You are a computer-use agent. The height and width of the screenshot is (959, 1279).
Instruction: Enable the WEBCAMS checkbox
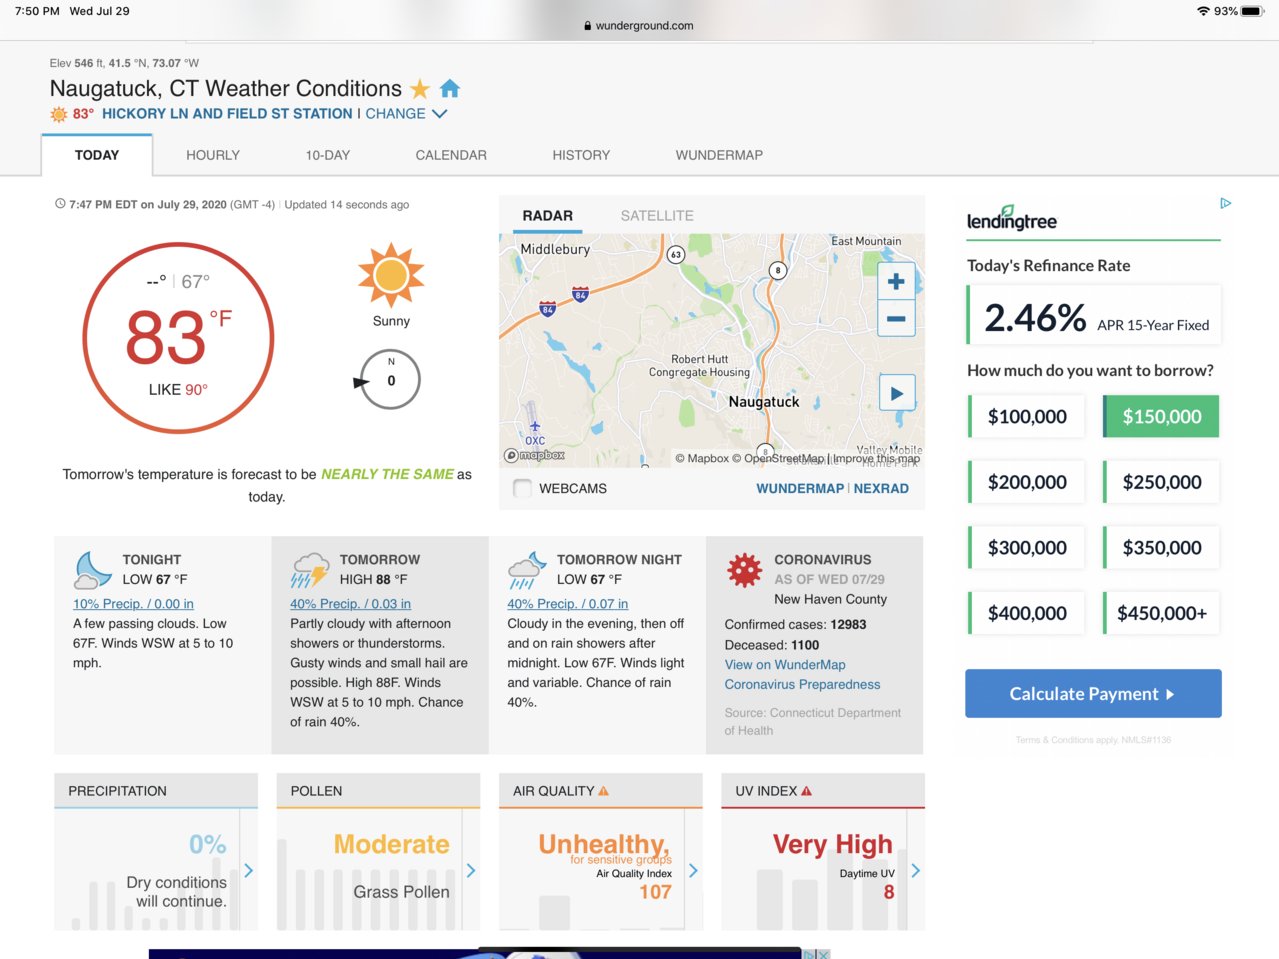coord(522,488)
